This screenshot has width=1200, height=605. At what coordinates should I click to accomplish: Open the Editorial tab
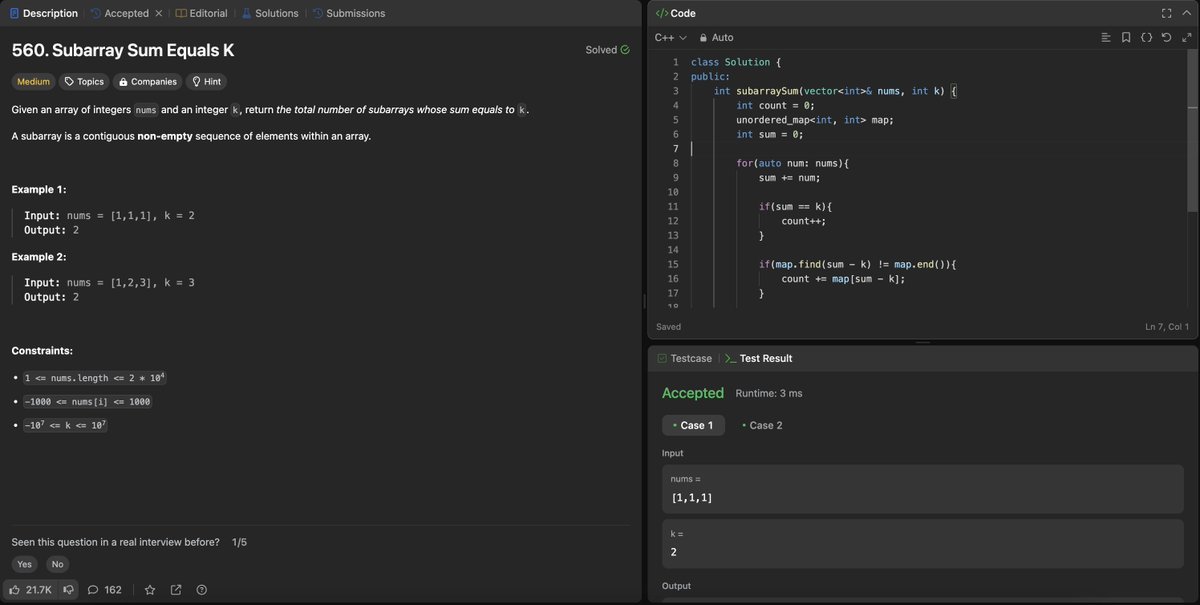[x=201, y=13]
